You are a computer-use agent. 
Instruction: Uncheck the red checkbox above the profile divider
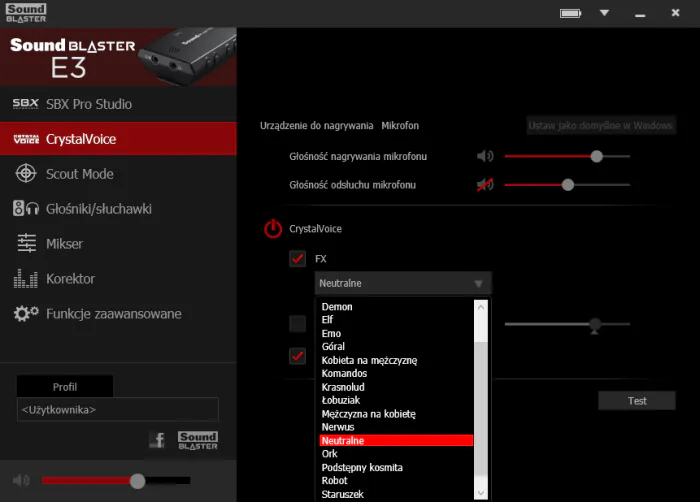pos(298,356)
